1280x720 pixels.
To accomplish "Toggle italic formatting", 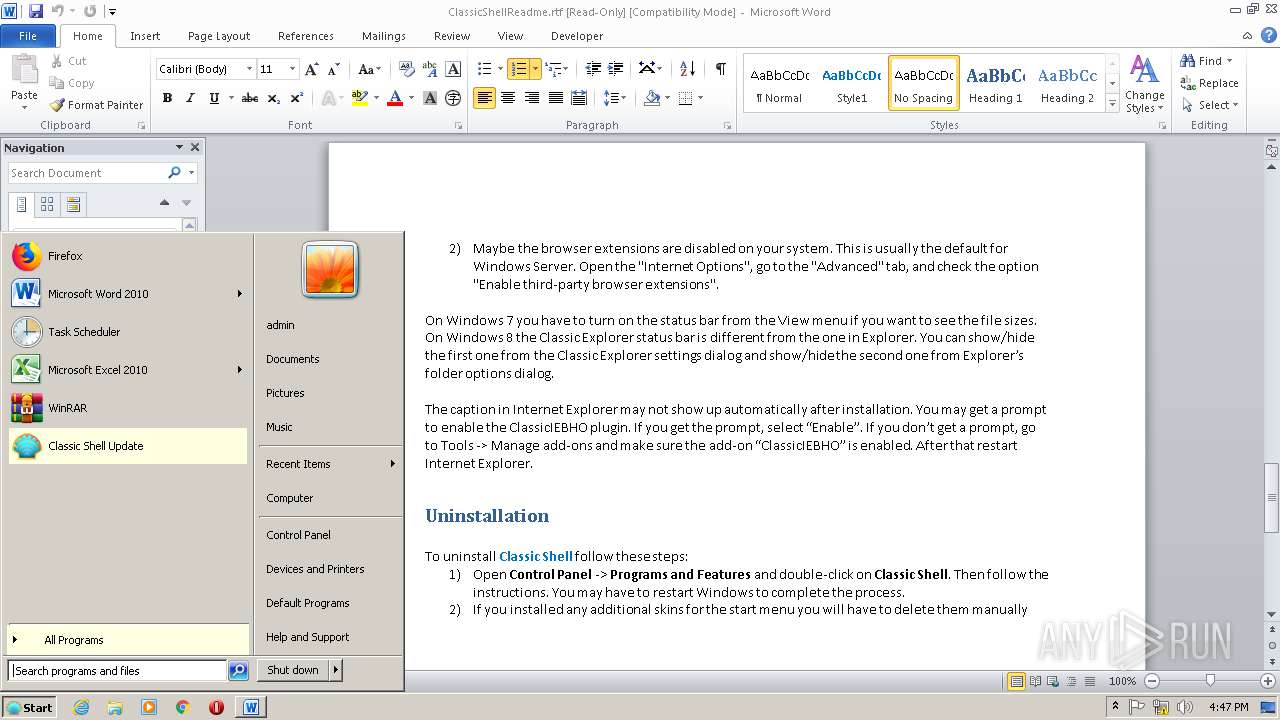I will pyautogui.click(x=190, y=98).
